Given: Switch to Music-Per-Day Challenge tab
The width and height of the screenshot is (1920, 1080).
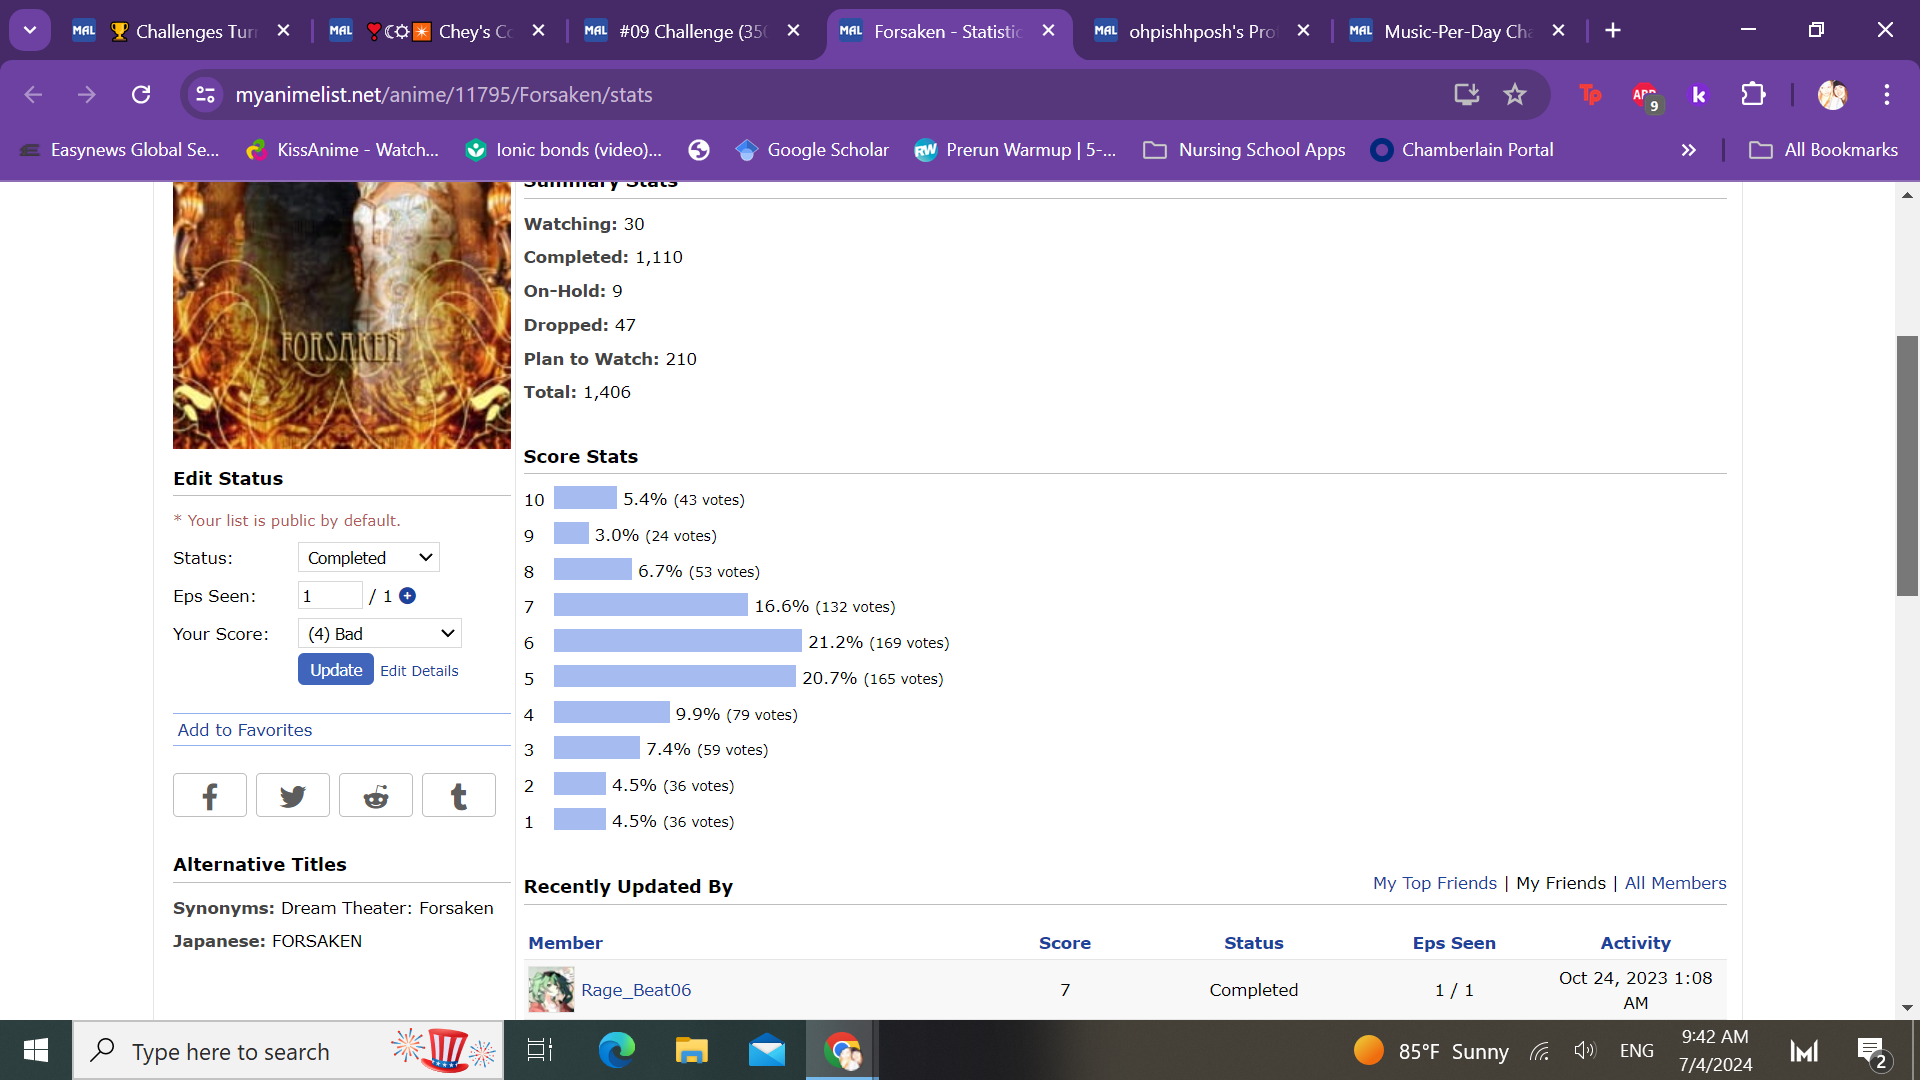Looking at the screenshot, I should coord(1458,31).
